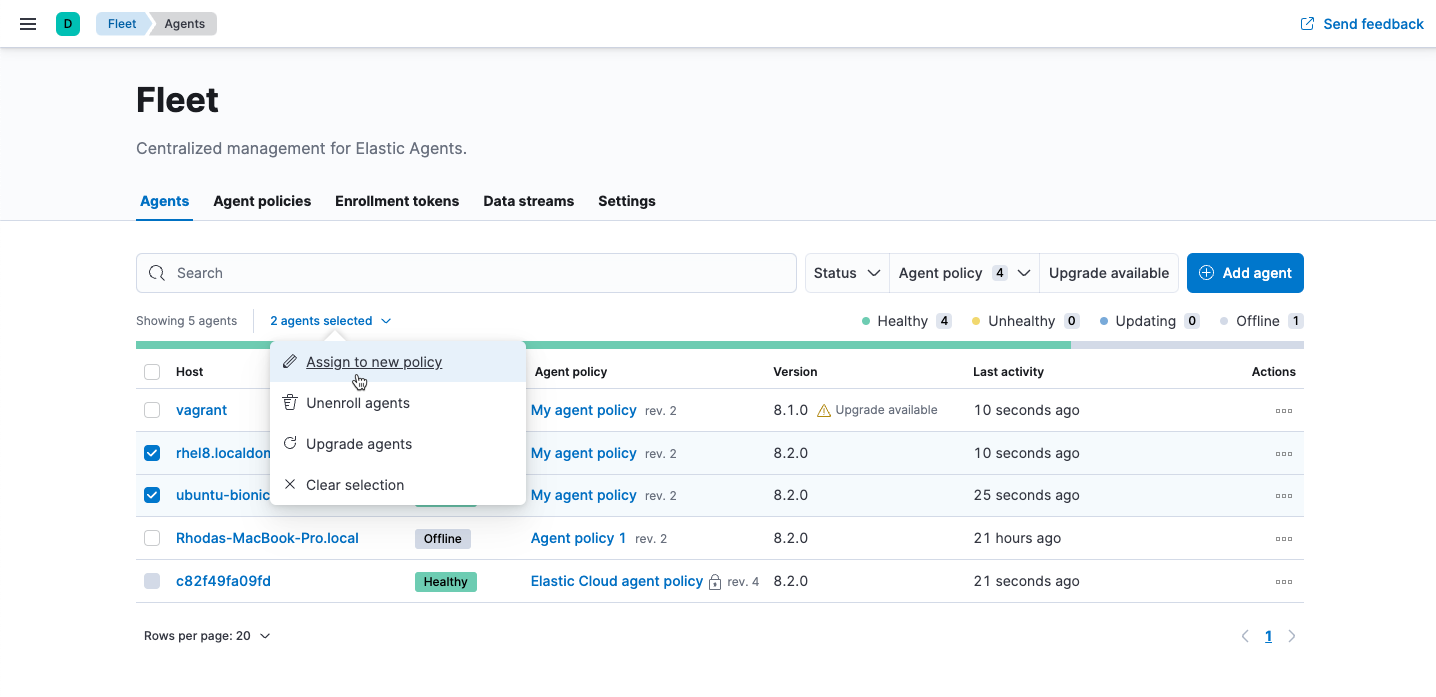The image size is (1436, 697).
Task: Select the checkbox for the vagrant agent
Action: (152, 410)
